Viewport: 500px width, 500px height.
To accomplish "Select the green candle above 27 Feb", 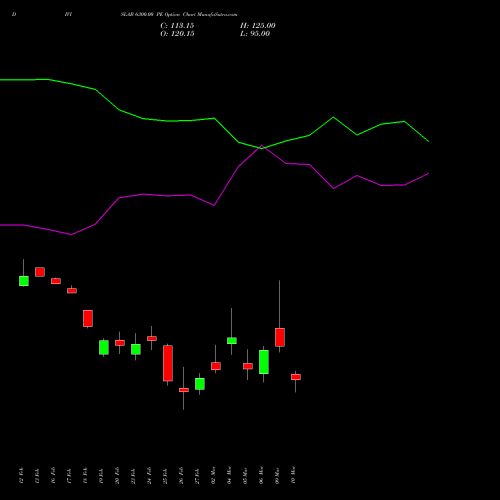I will tap(200, 384).
